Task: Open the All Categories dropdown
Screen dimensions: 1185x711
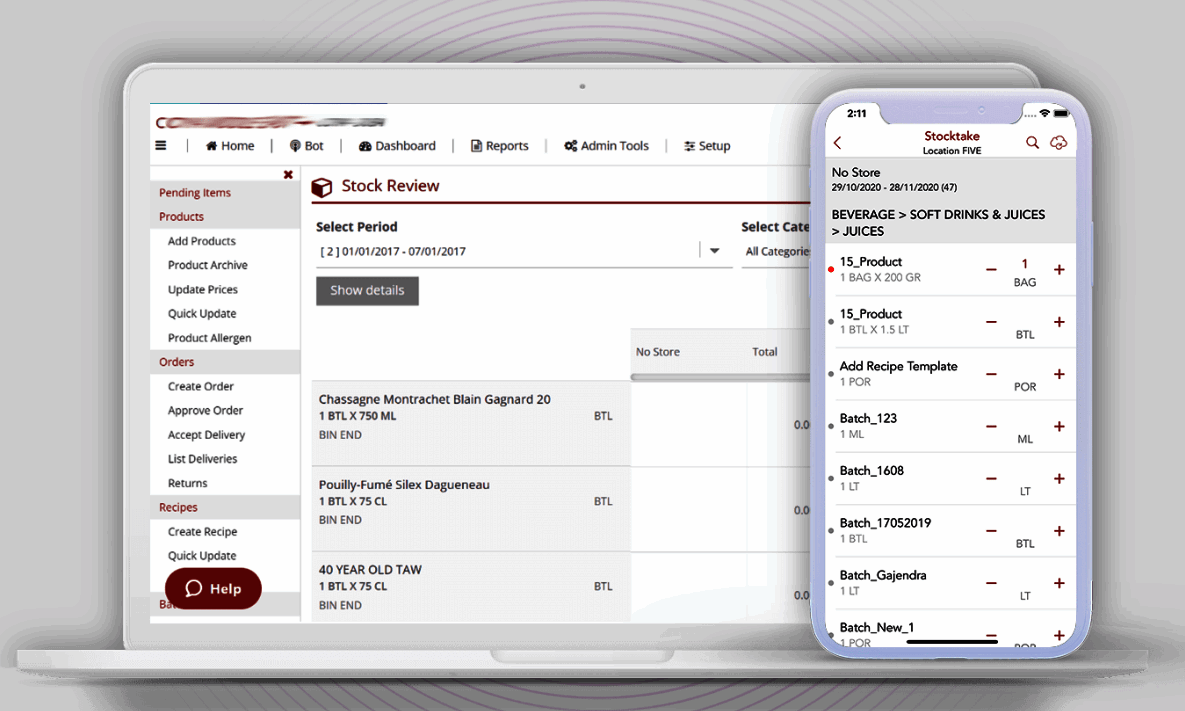Action: point(778,251)
